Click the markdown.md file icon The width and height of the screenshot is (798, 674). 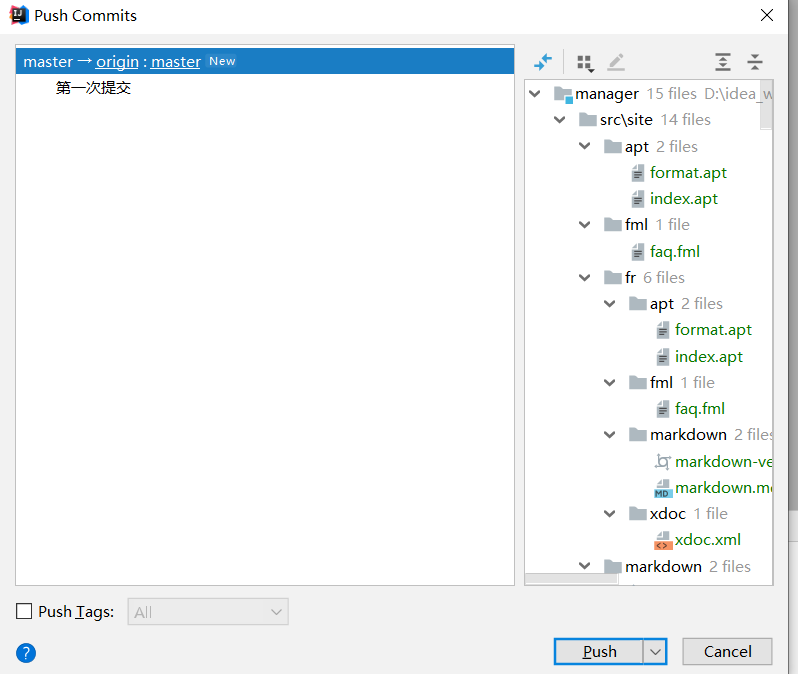[663, 489]
